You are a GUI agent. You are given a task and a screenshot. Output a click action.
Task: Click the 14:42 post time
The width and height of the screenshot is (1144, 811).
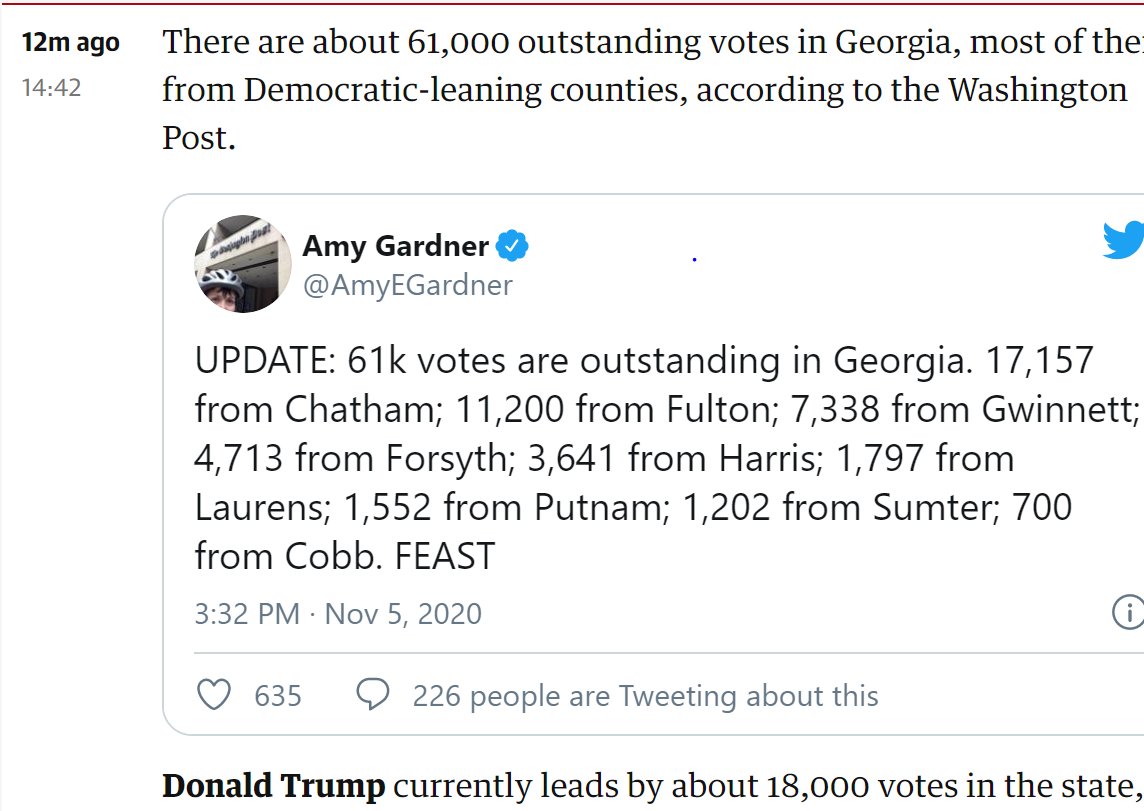coord(52,88)
